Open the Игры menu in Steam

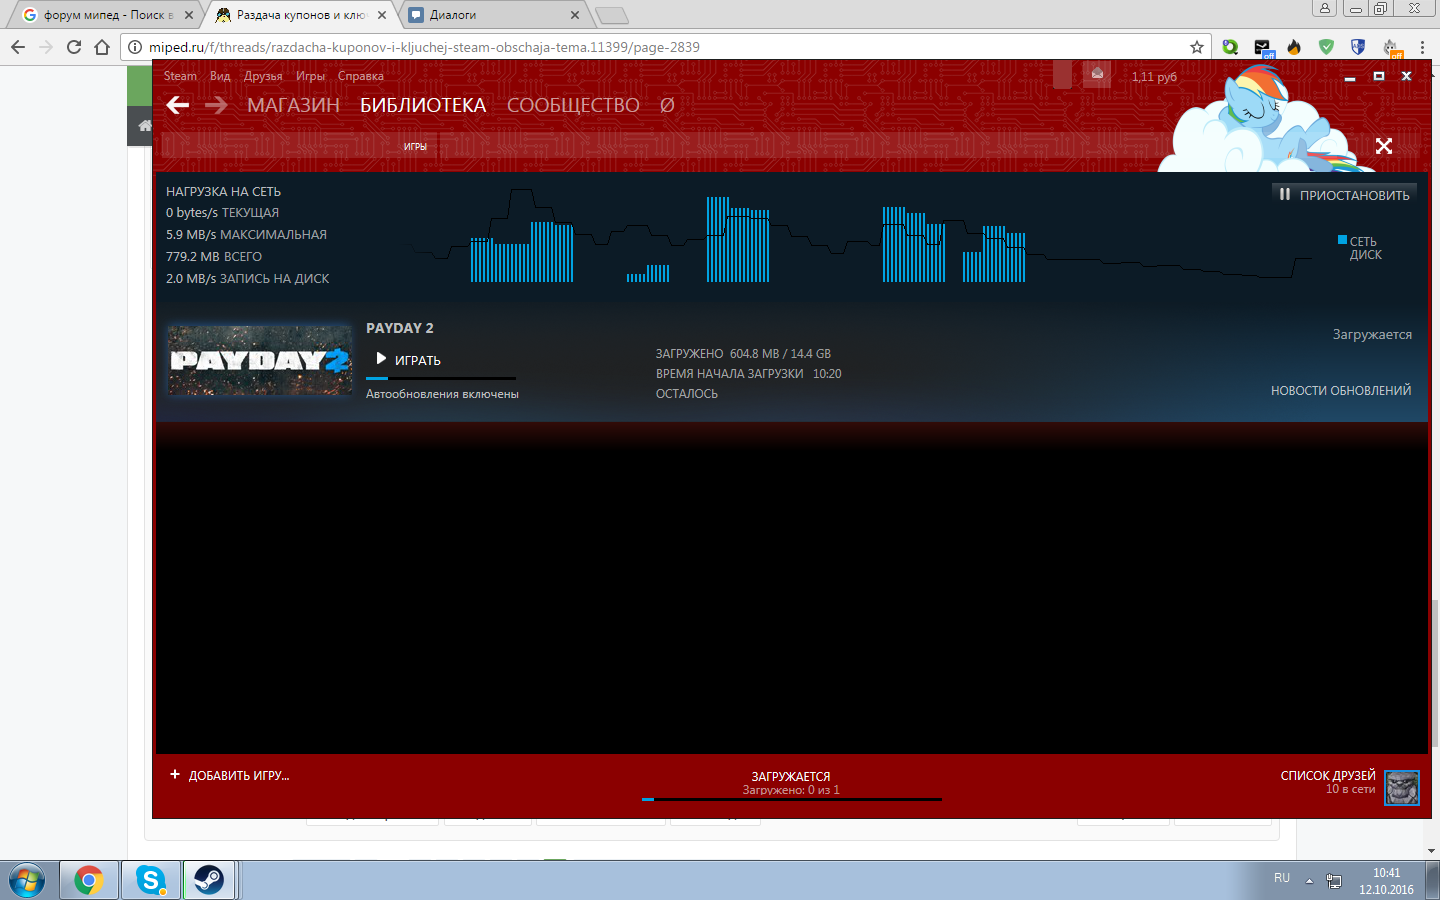[310, 76]
